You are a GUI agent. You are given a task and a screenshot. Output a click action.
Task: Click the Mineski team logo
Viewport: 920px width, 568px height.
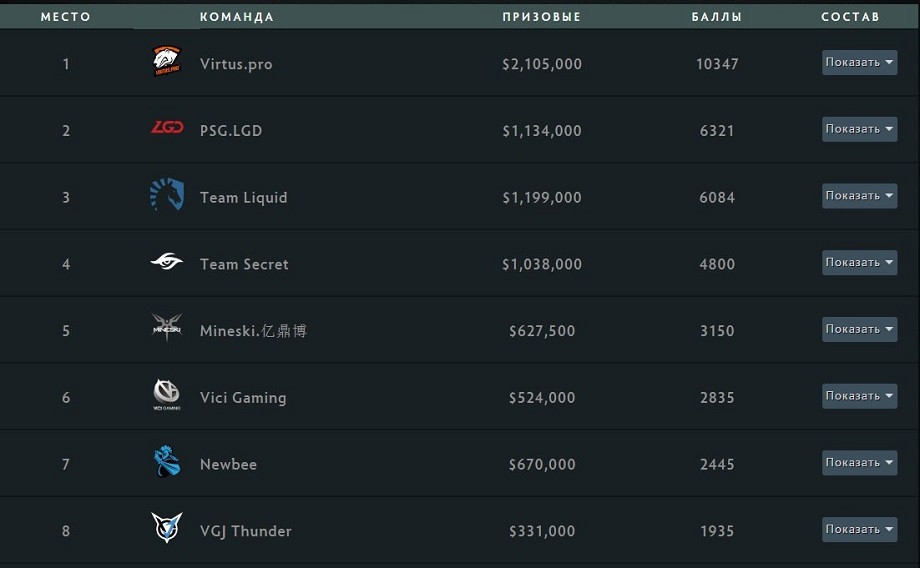167,328
